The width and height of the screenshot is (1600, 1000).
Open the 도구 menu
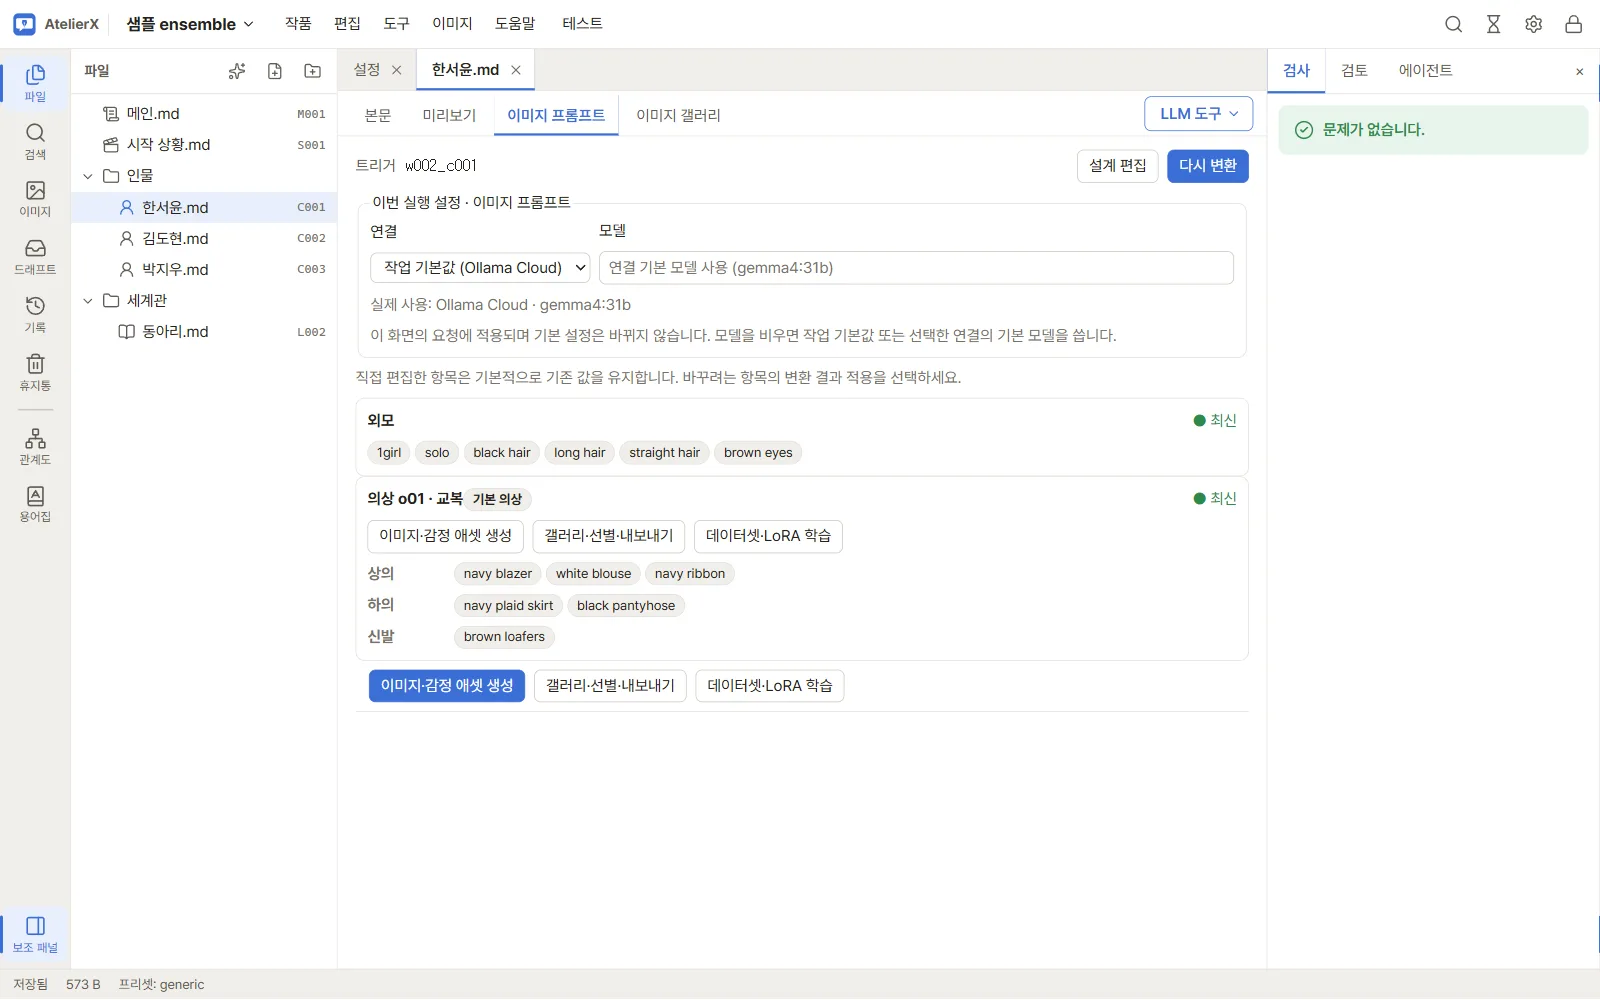pyautogui.click(x=397, y=24)
